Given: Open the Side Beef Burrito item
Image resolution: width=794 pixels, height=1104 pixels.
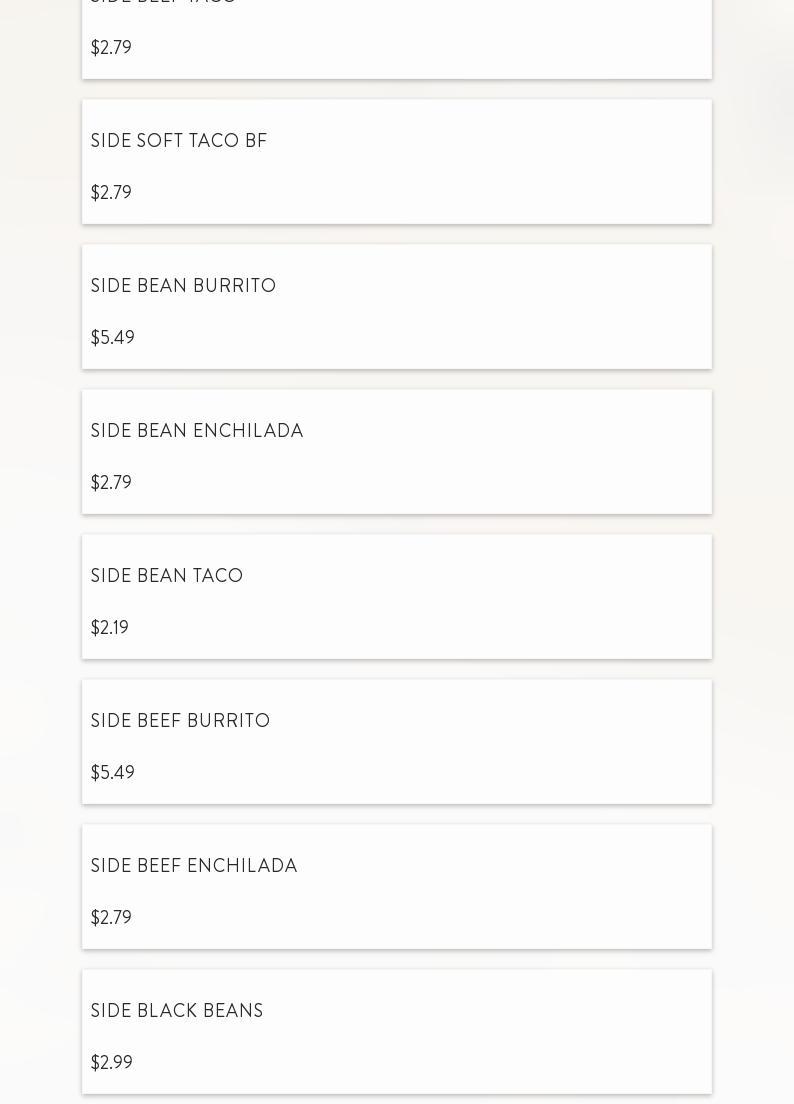Looking at the screenshot, I should 180,722.
